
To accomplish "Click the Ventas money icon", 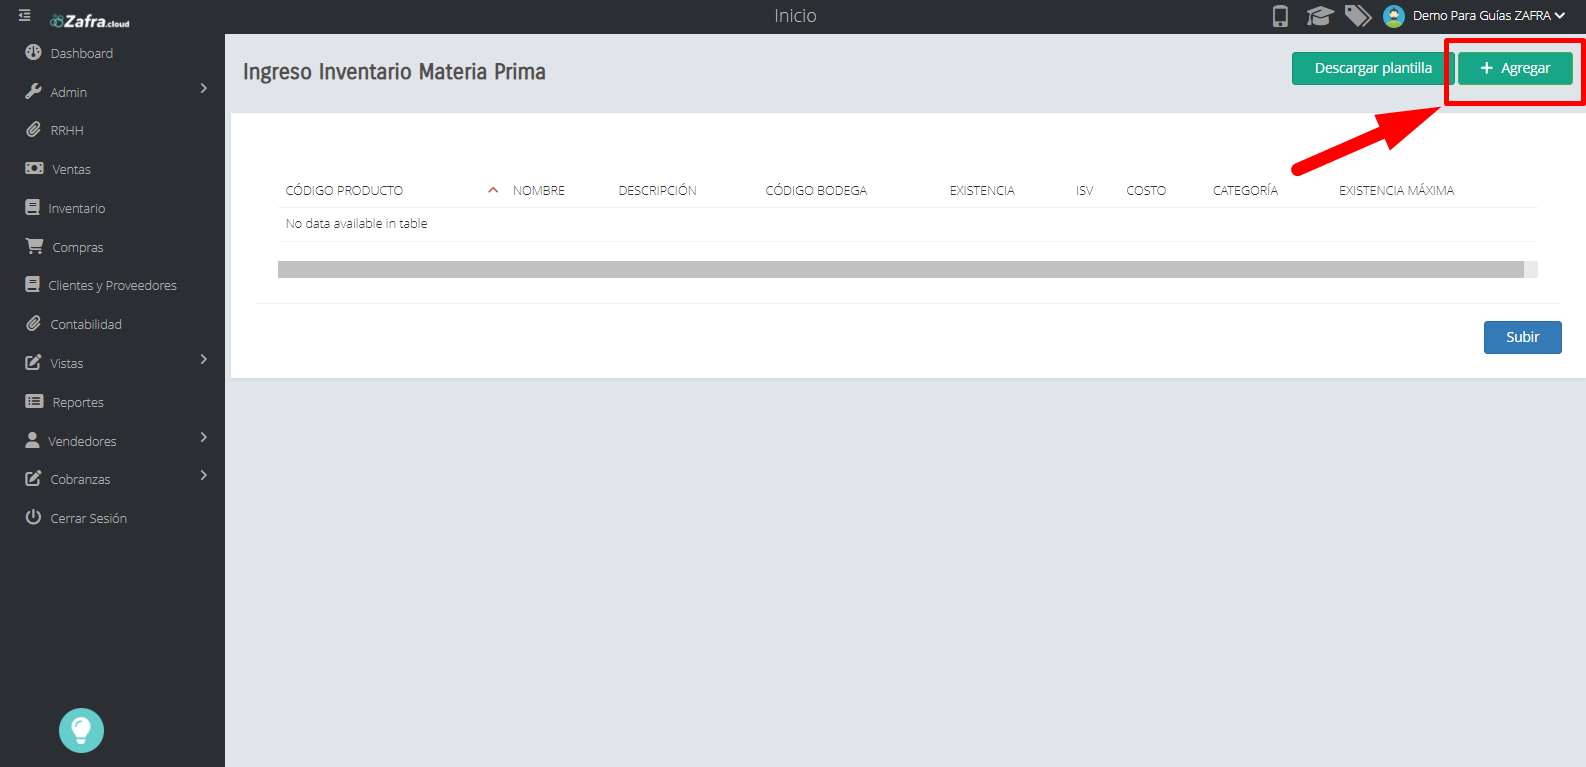I will [x=34, y=168].
